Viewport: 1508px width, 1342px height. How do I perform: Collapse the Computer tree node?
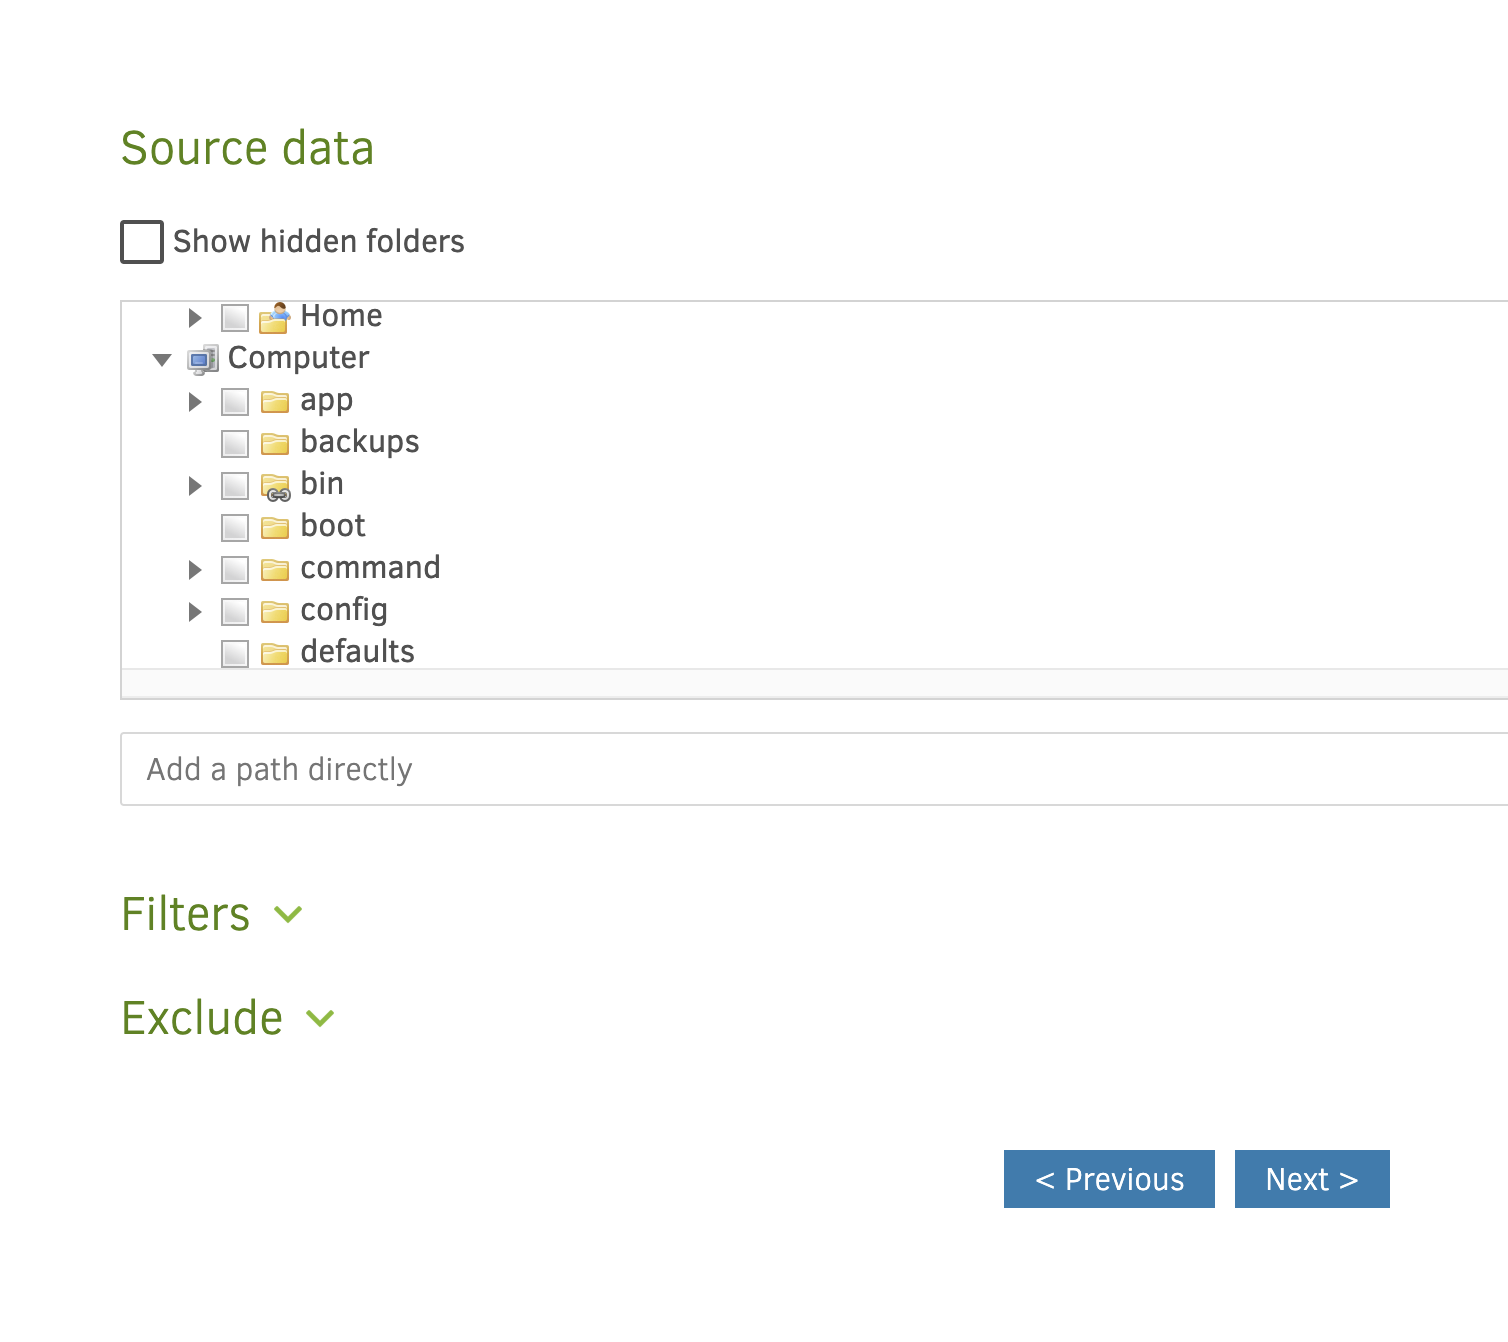click(x=162, y=360)
